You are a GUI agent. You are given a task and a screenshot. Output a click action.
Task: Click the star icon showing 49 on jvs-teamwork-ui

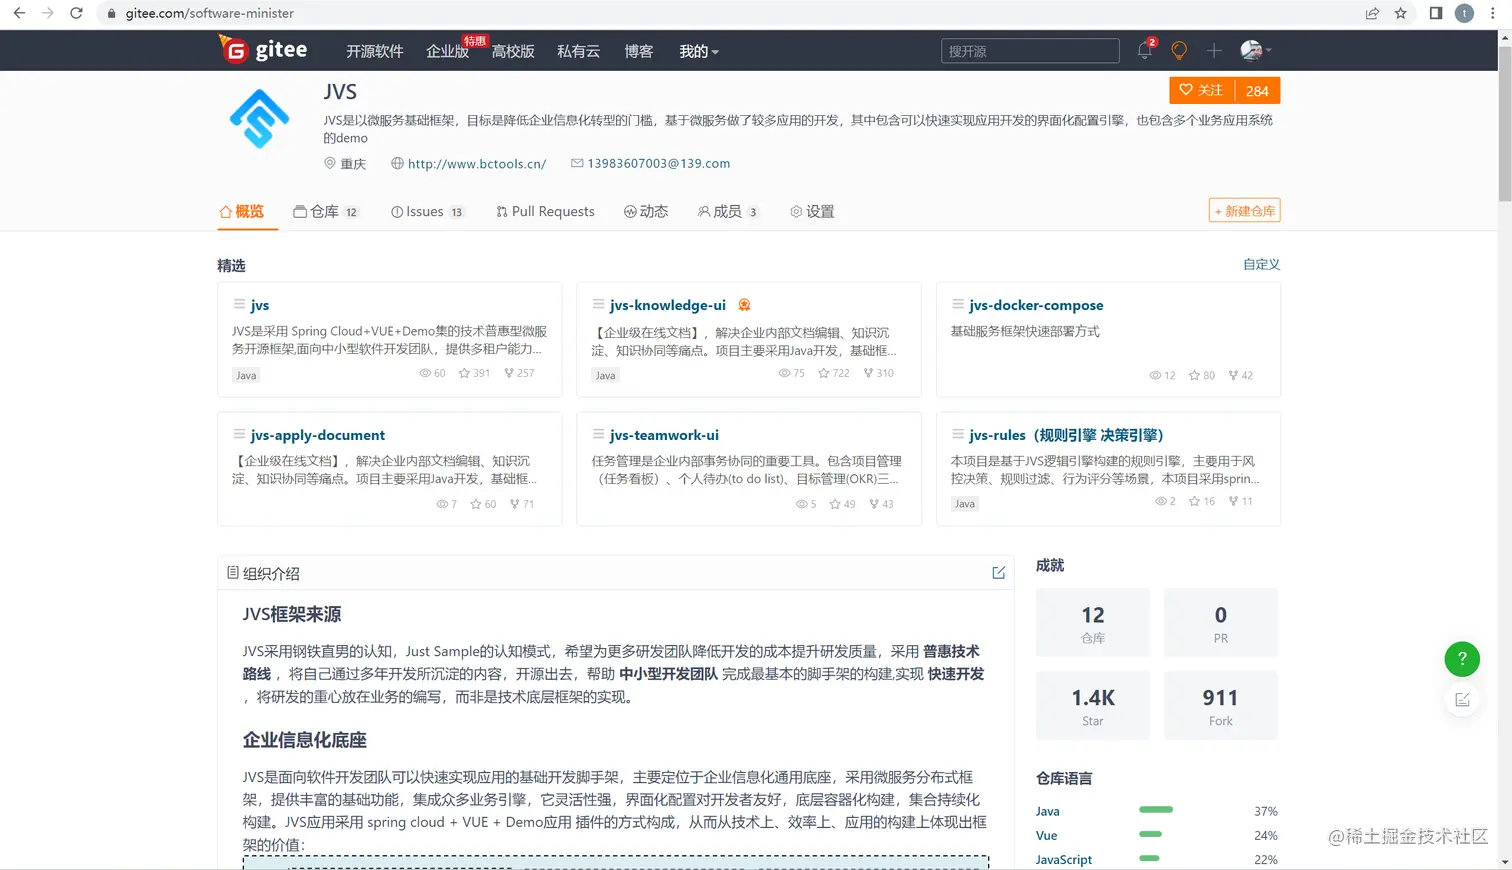coord(835,504)
